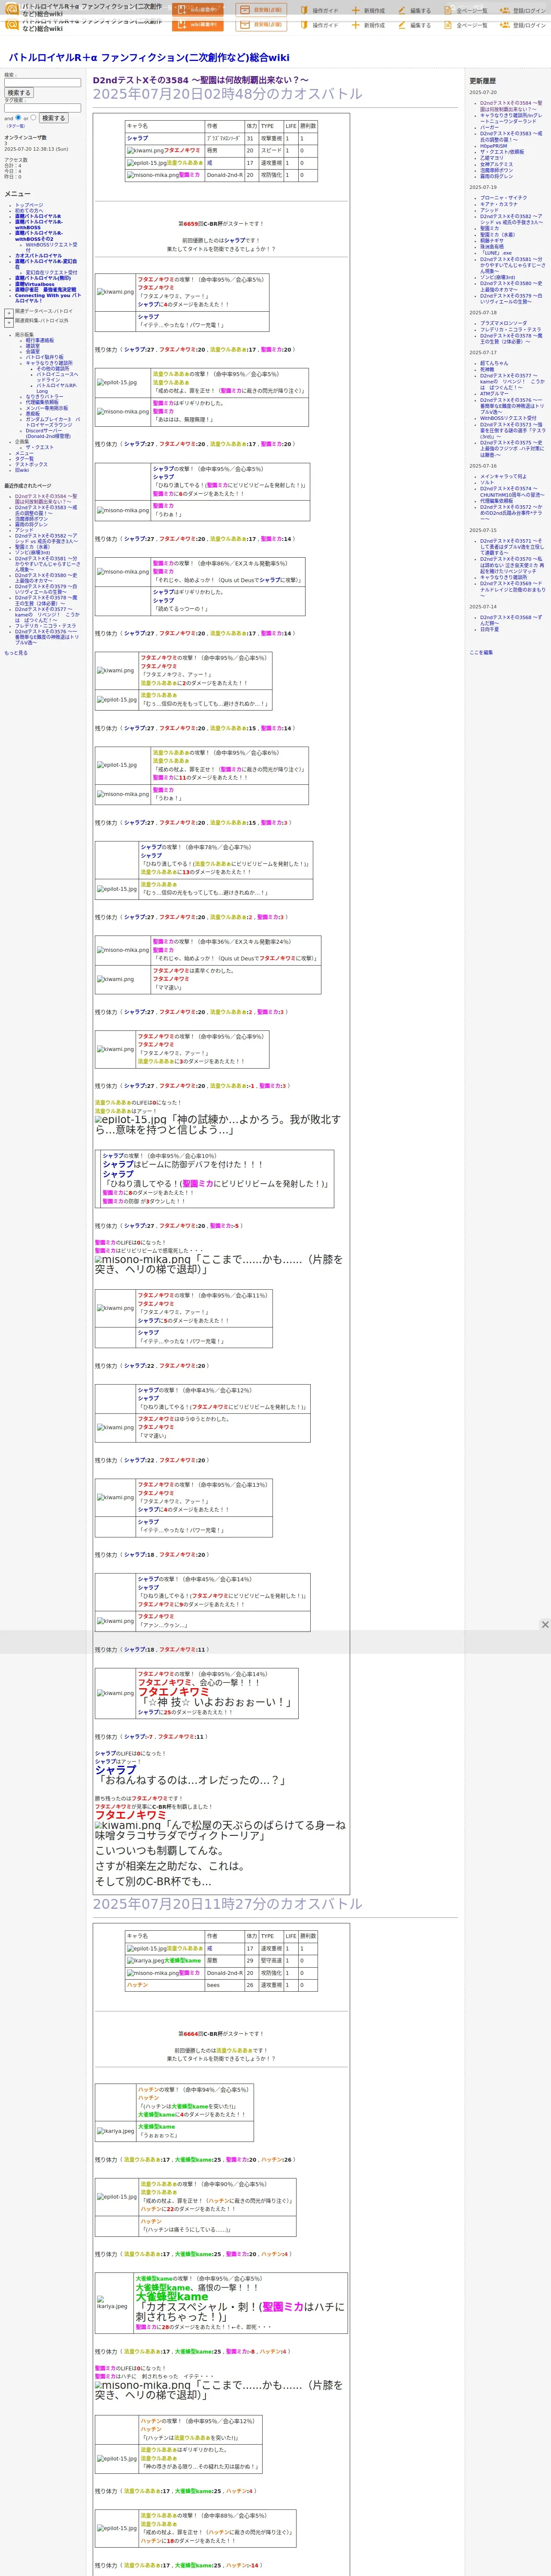
Task: Click the 02時48分のカオスバトル heading
Action: 228,94
